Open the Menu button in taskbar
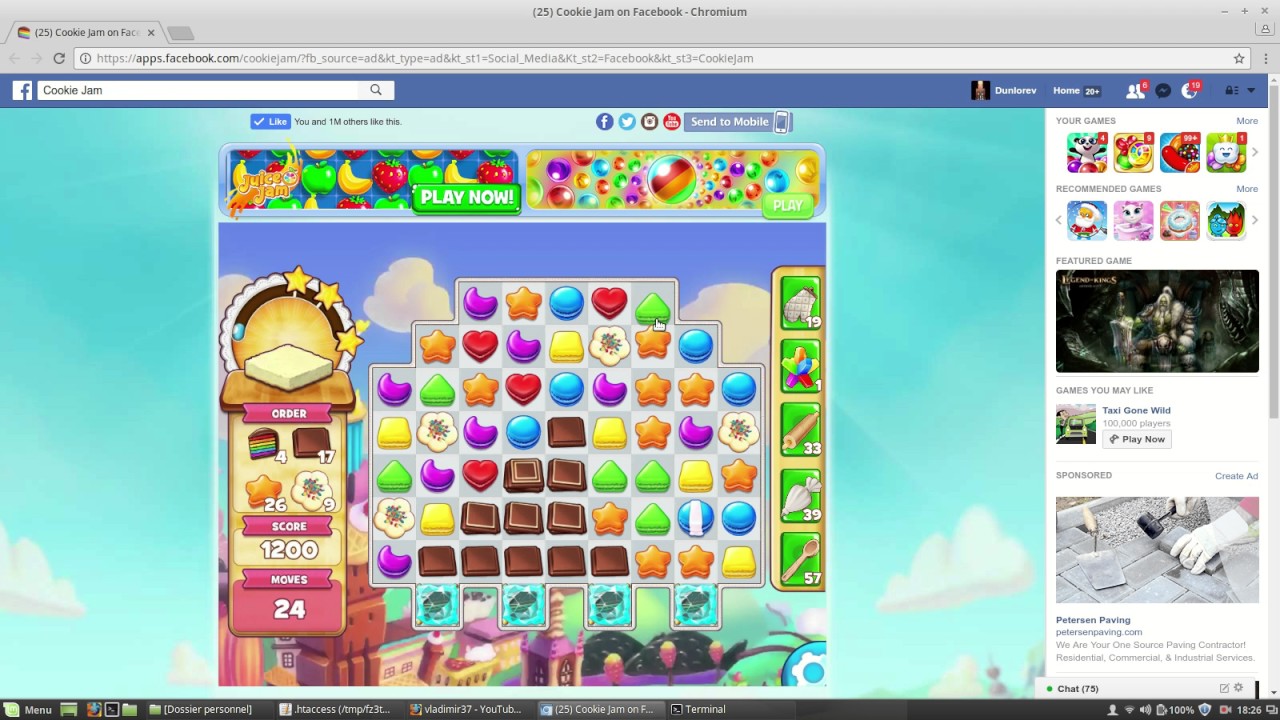 (x=28, y=709)
